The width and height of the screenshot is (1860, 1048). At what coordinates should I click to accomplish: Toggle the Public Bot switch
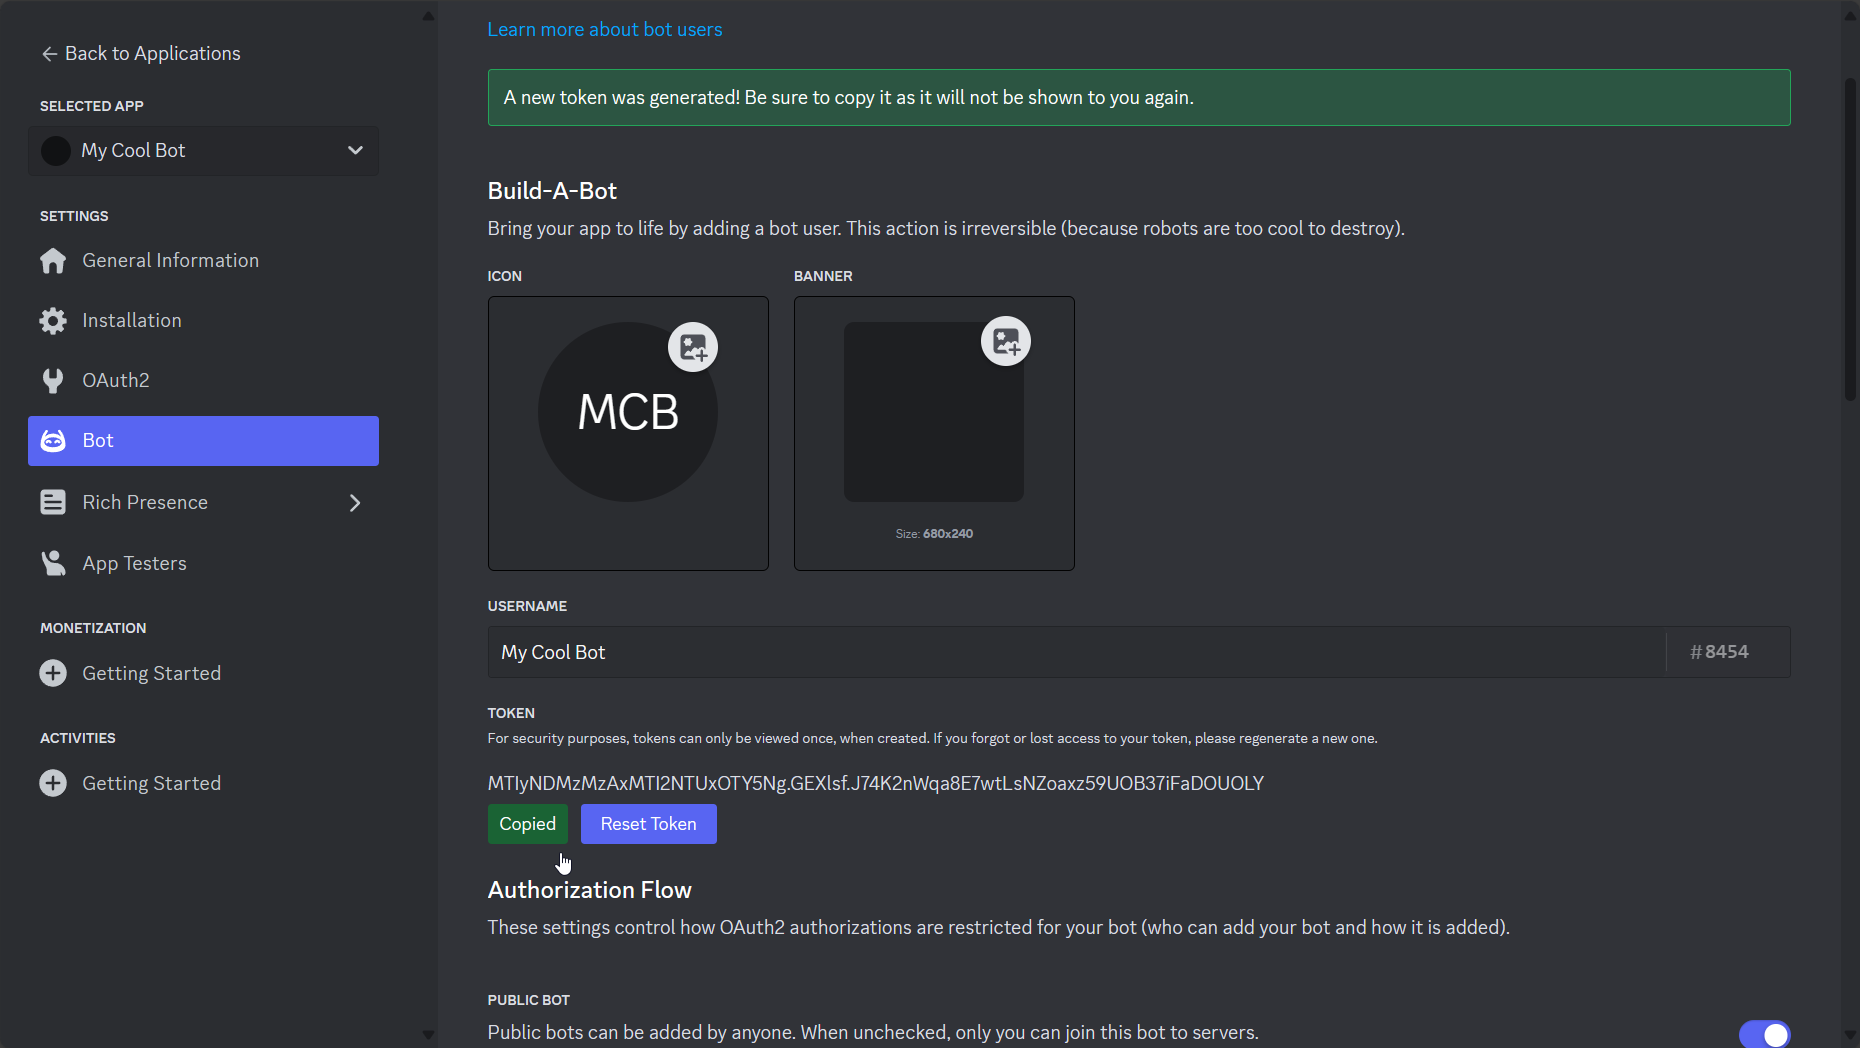[1764, 1034]
